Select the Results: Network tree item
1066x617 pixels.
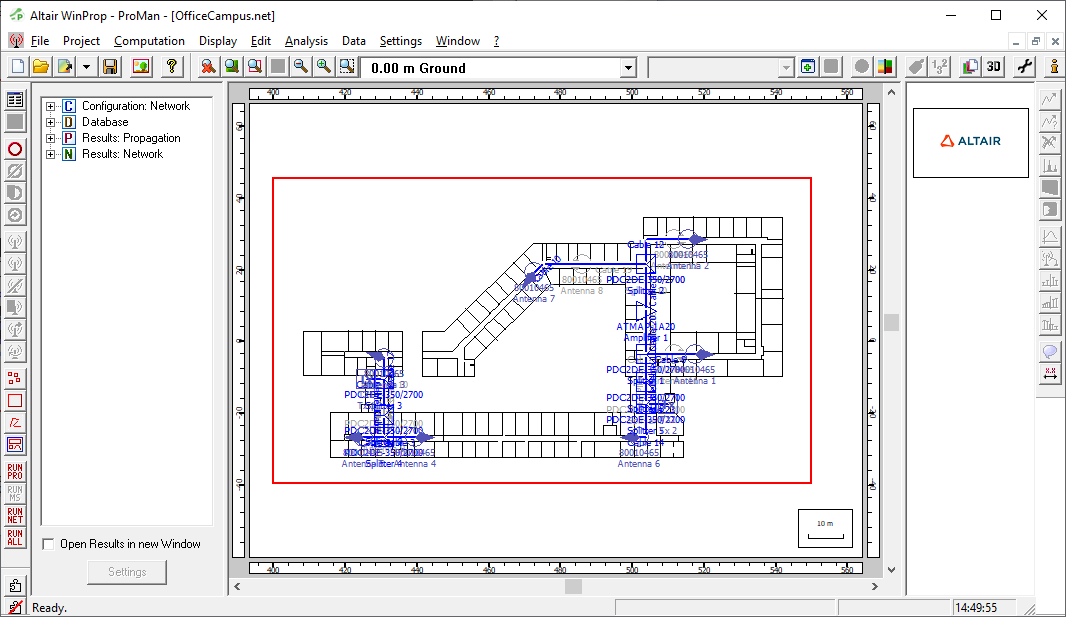pos(122,154)
